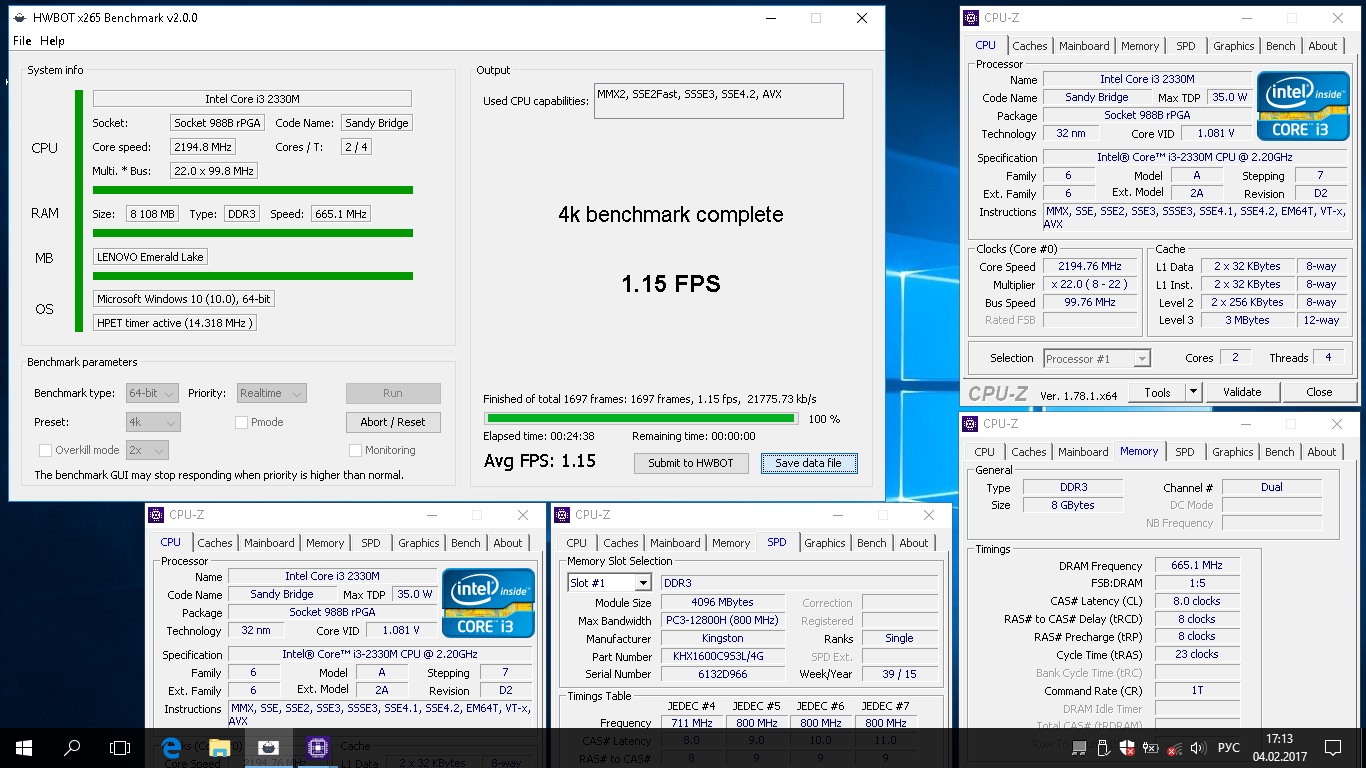Open the Caches tab in the CPU-Z Memory window
The width and height of the screenshot is (1366, 768).
coord(1029,452)
